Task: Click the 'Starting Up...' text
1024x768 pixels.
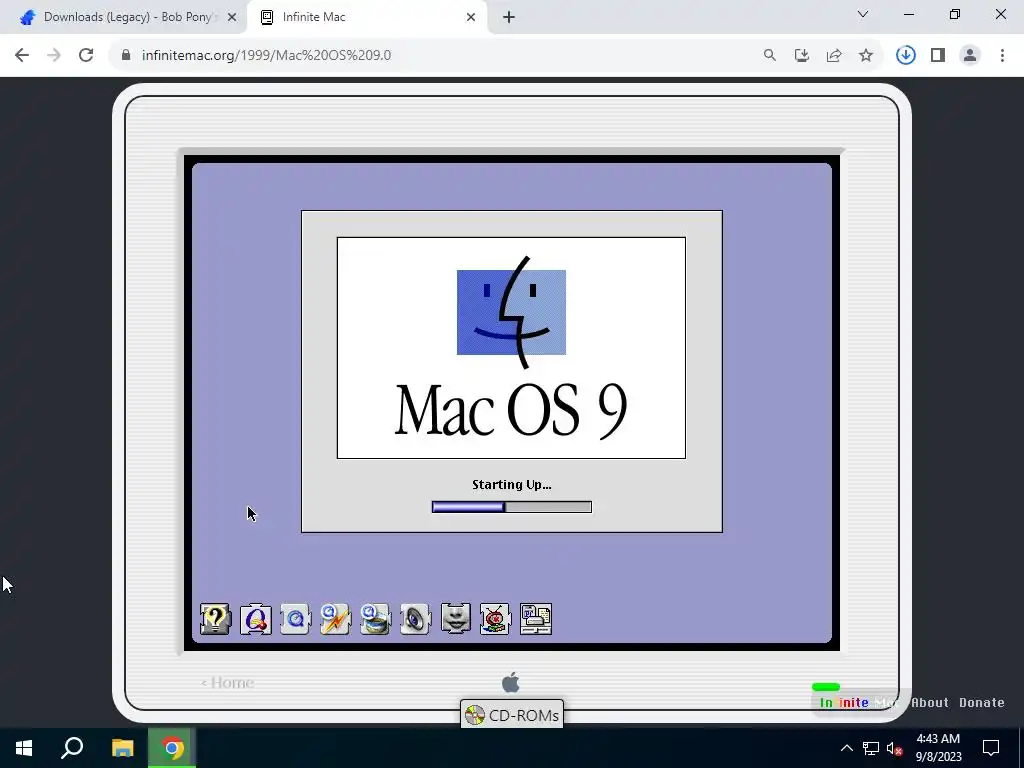Action: [x=511, y=485]
